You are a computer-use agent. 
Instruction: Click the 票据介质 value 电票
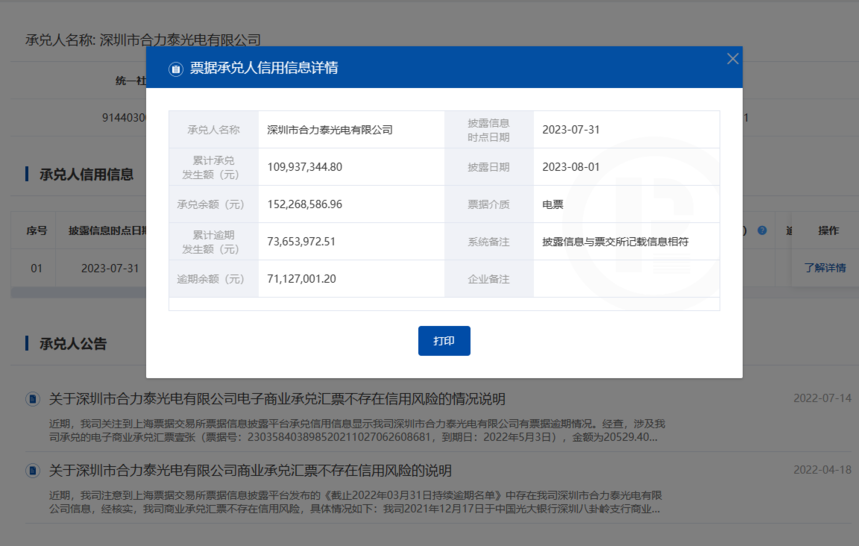coord(553,204)
